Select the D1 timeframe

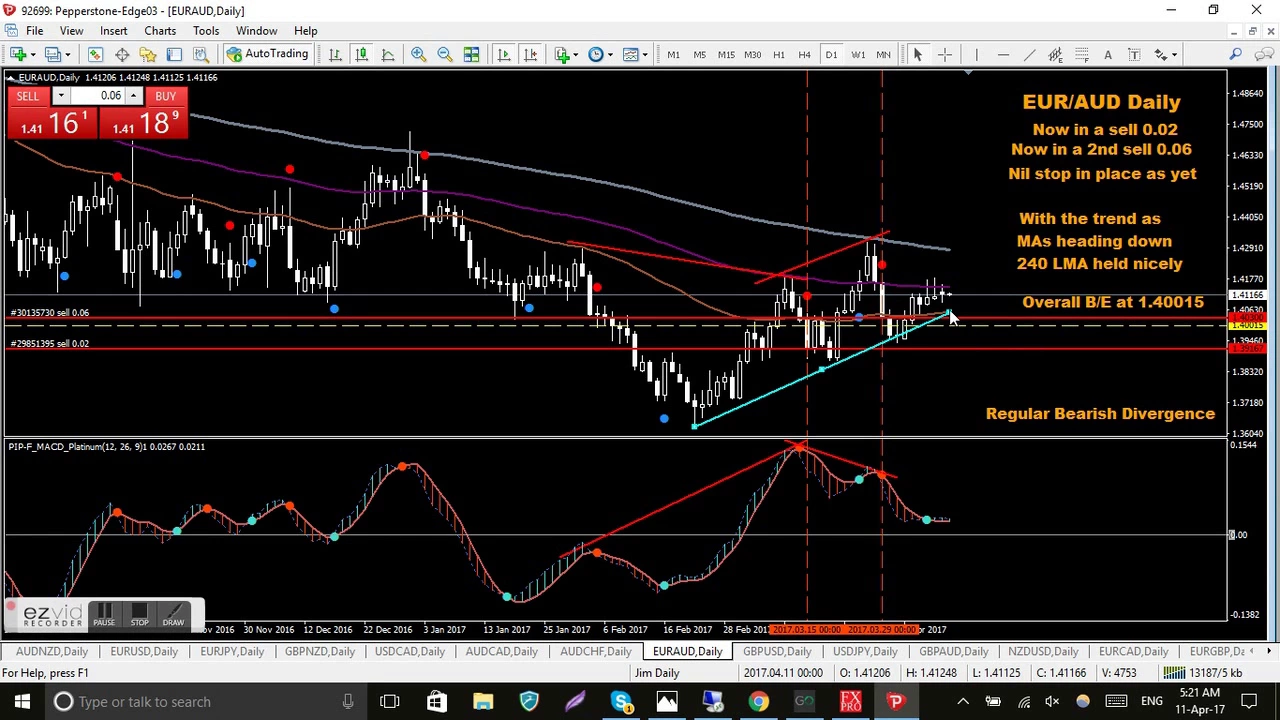point(831,54)
